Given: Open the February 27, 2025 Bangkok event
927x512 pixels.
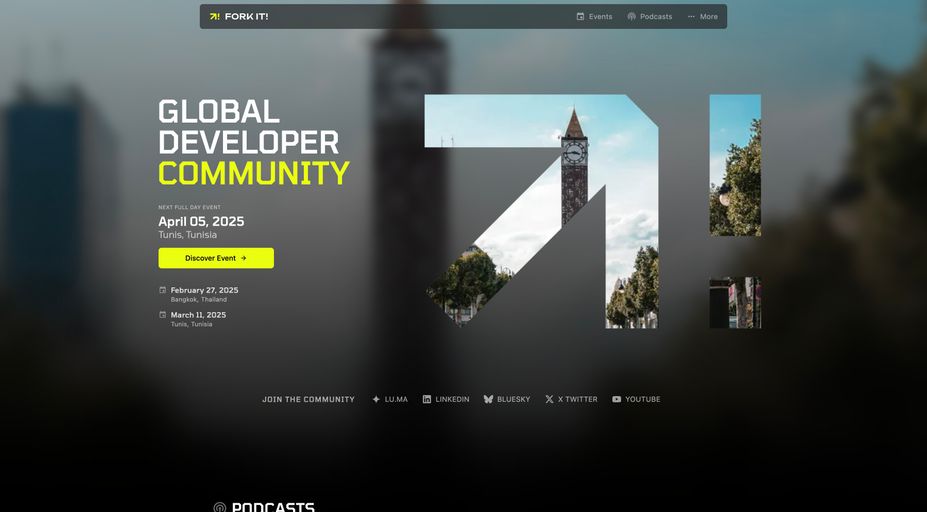Looking at the screenshot, I should click(x=204, y=290).
